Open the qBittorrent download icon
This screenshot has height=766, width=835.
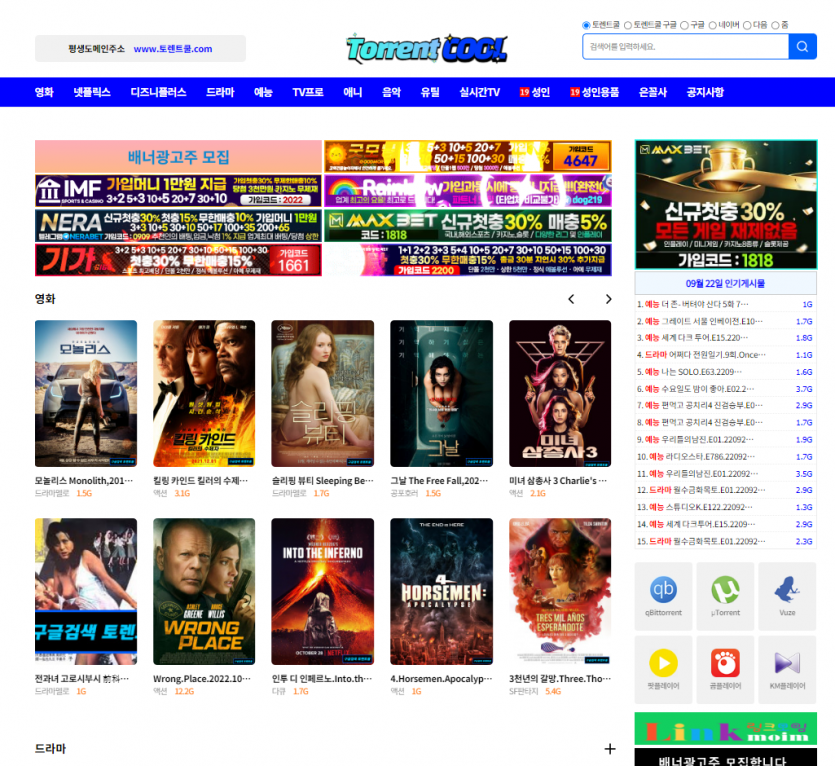point(663,591)
